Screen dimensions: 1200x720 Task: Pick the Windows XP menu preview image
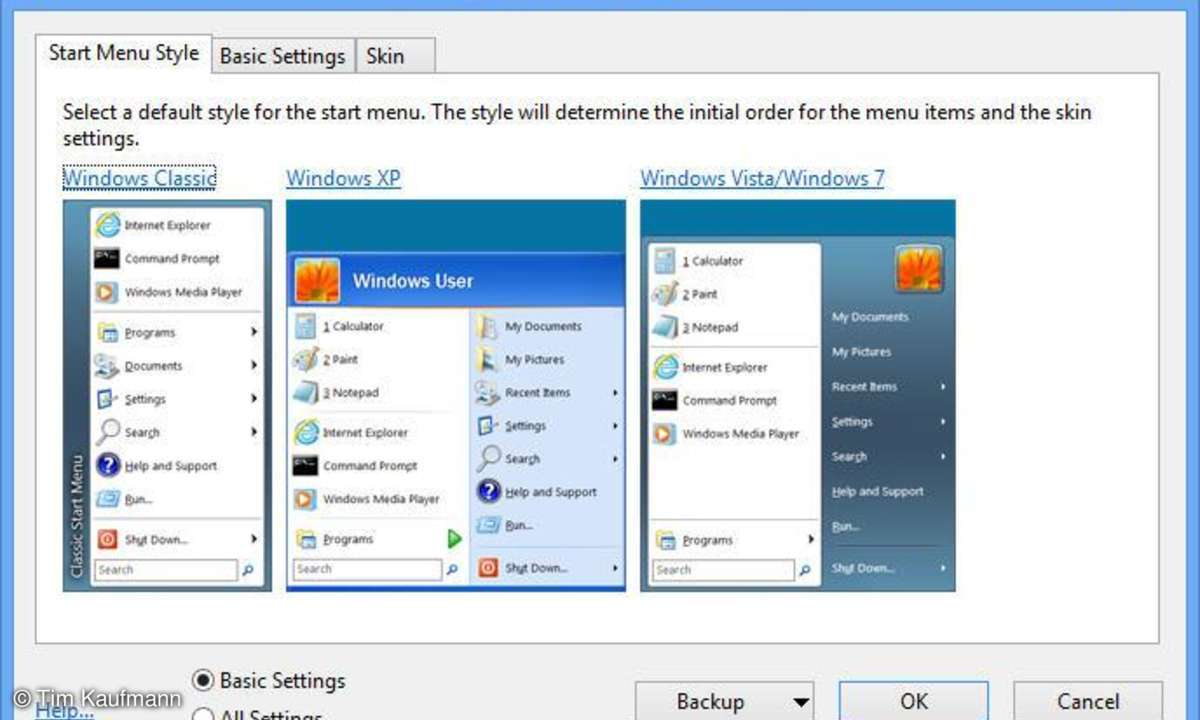pos(456,395)
